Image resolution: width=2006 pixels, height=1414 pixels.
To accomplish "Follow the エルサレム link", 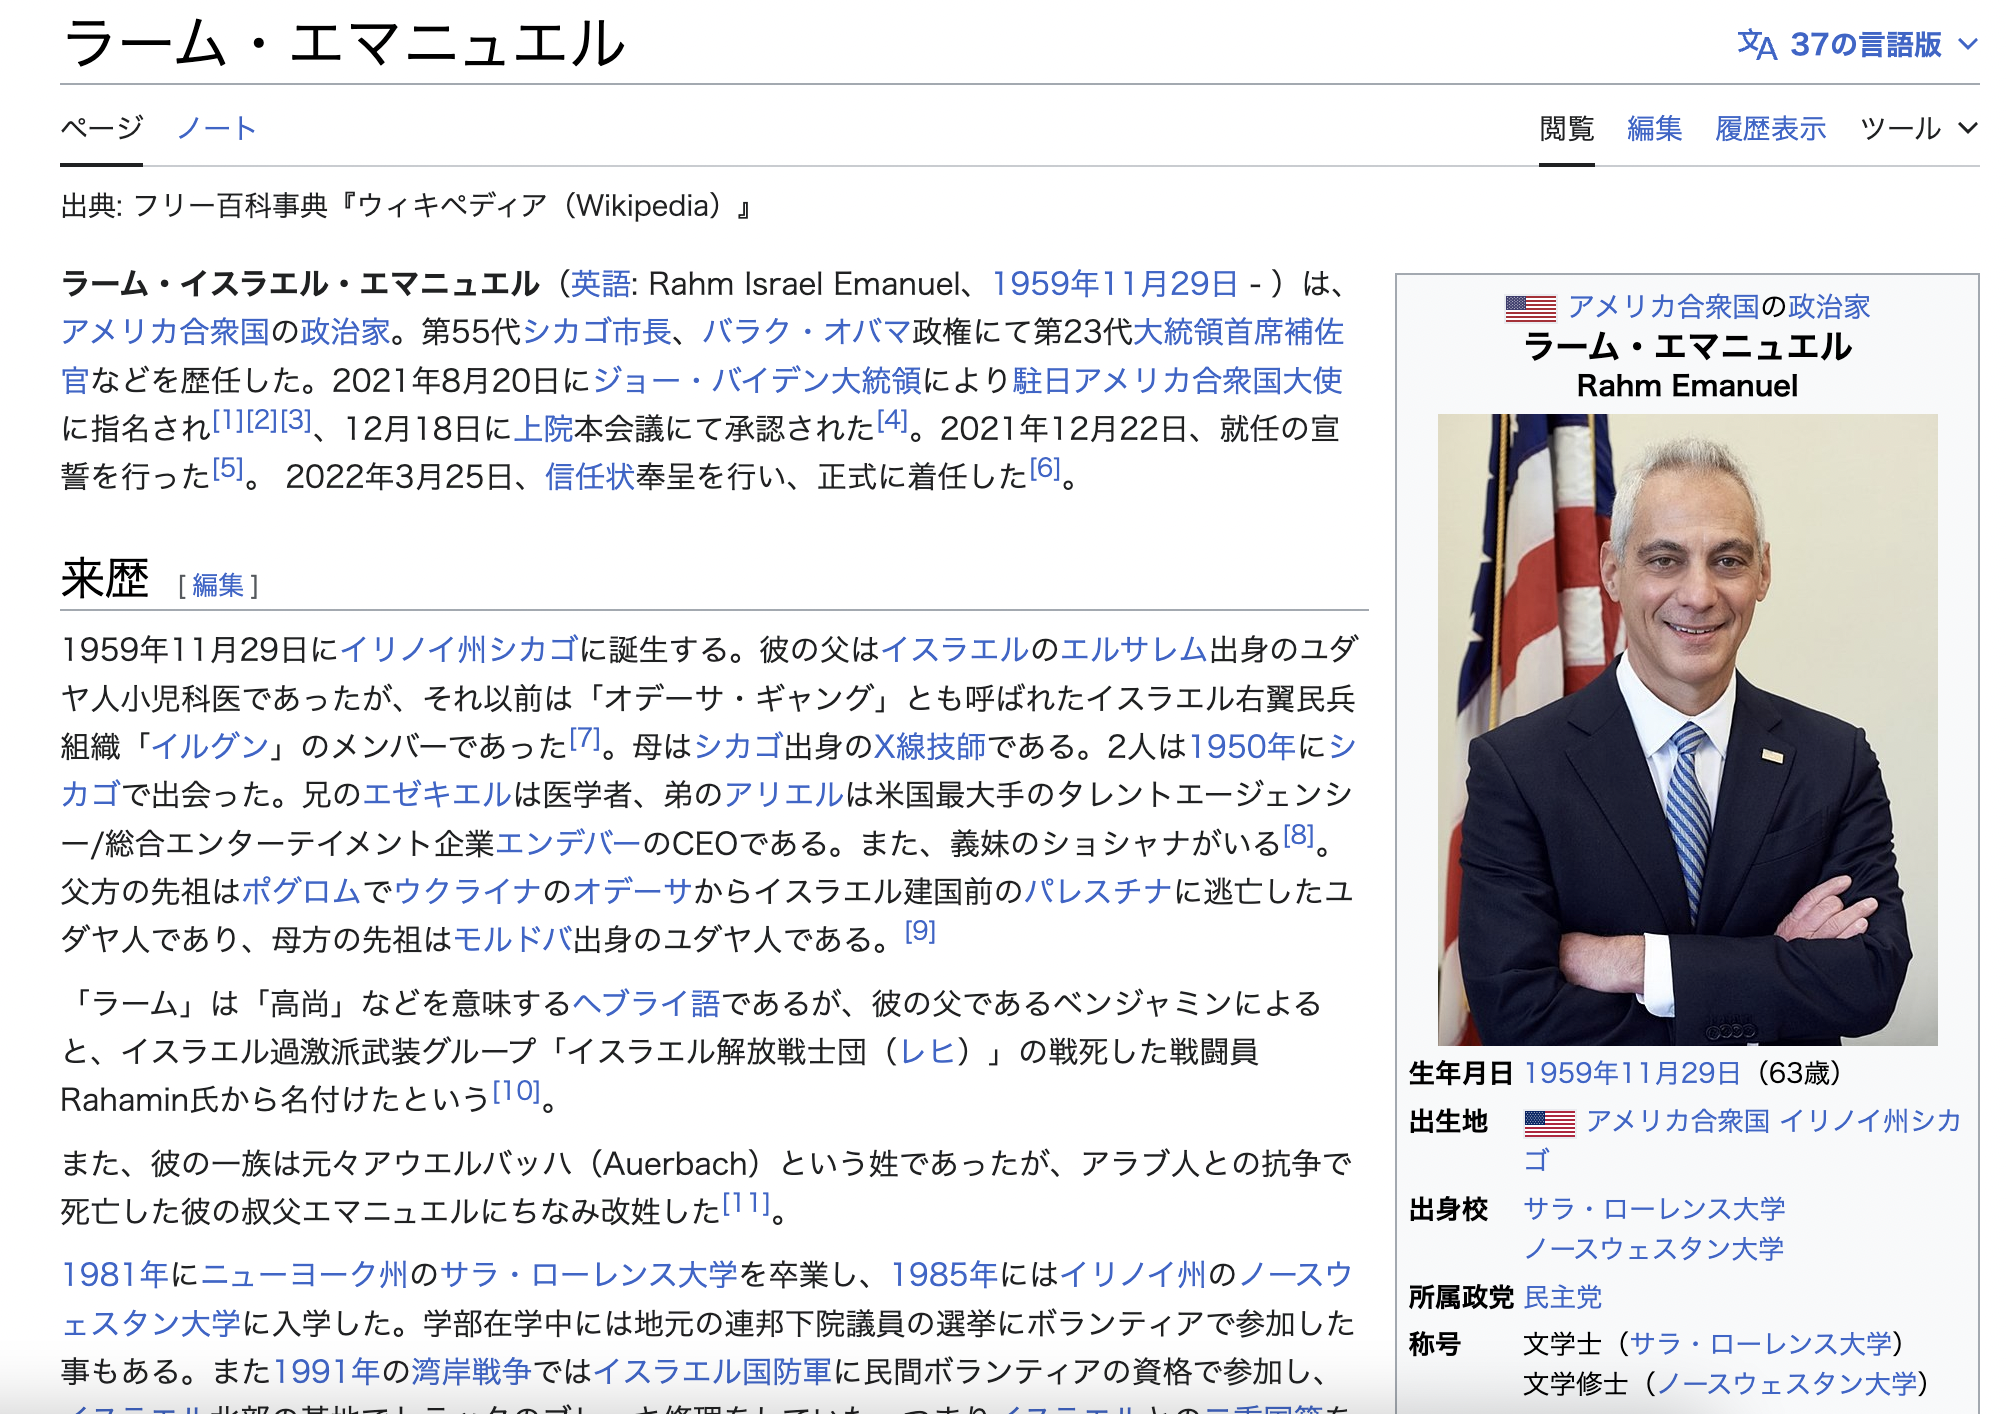I will click(1133, 649).
